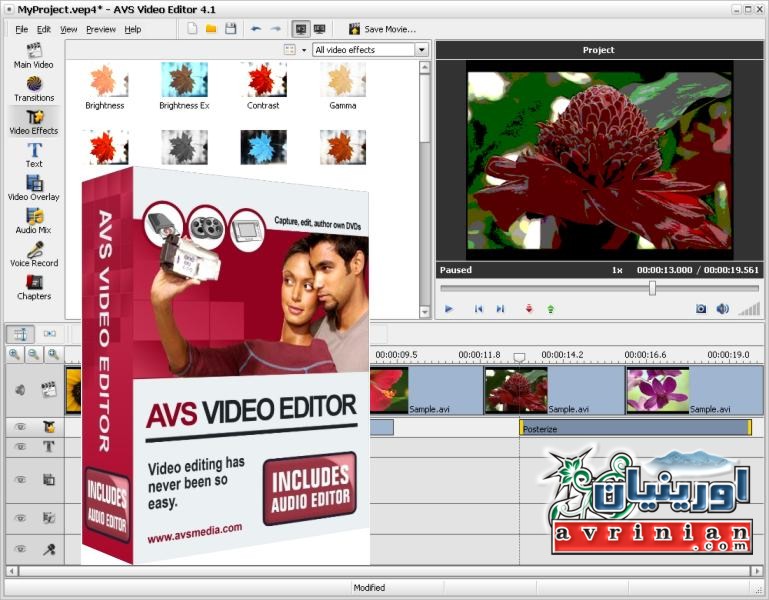Open the Preview menu
Screen dimensions: 769x600
[x=101, y=29]
